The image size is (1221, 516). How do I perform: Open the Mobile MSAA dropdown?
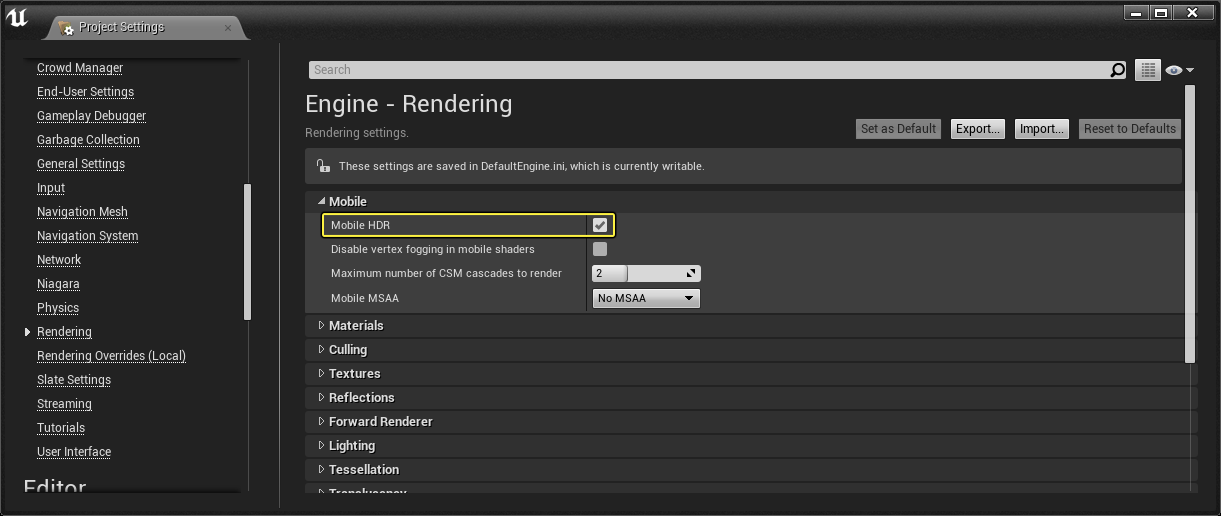[646, 298]
